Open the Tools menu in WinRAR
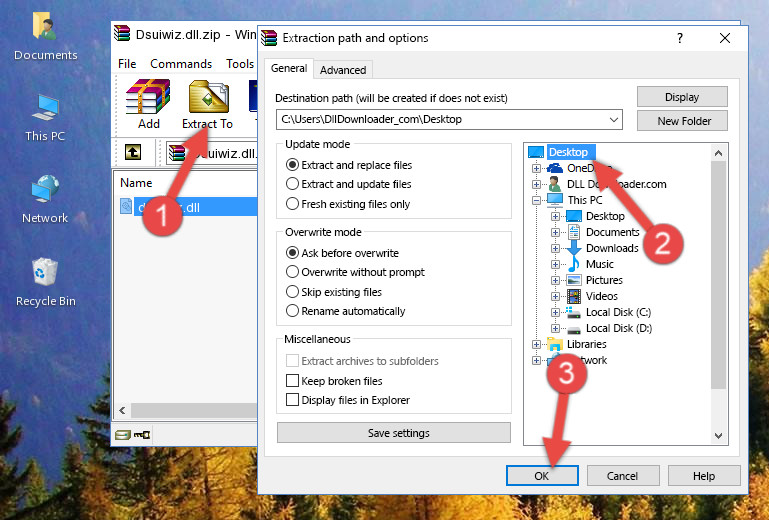 (x=240, y=64)
